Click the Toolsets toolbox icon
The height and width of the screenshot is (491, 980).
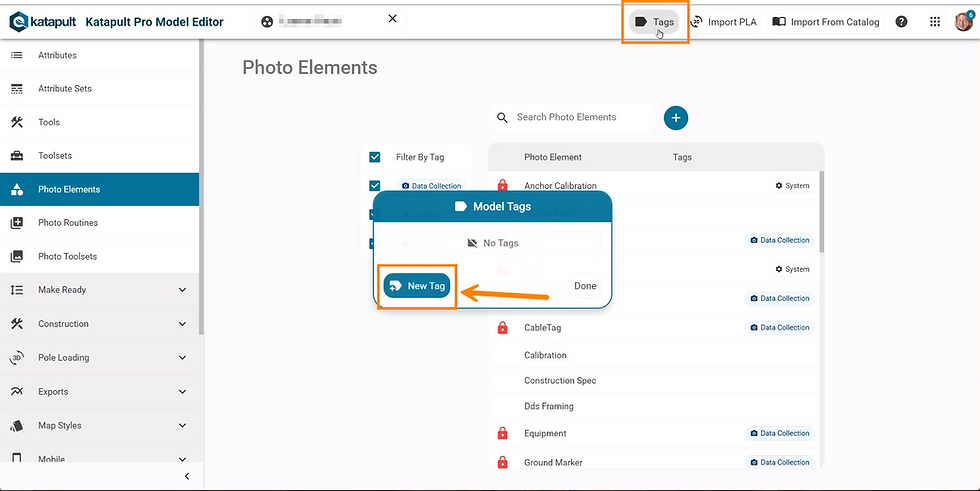click(17, 156)
